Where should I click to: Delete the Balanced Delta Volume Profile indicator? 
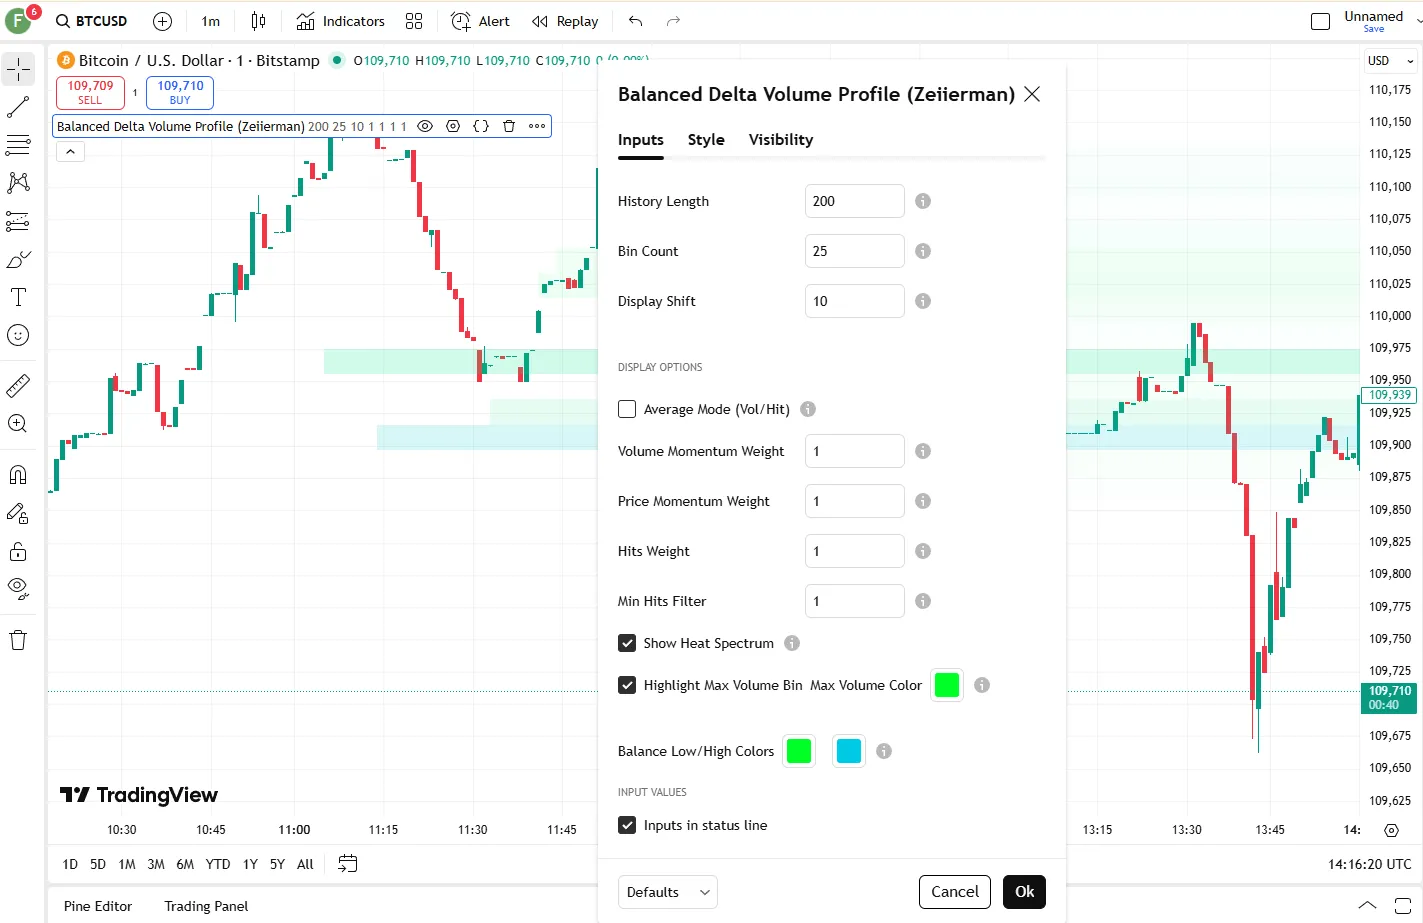pyautogui.click(x=509, y=126)
